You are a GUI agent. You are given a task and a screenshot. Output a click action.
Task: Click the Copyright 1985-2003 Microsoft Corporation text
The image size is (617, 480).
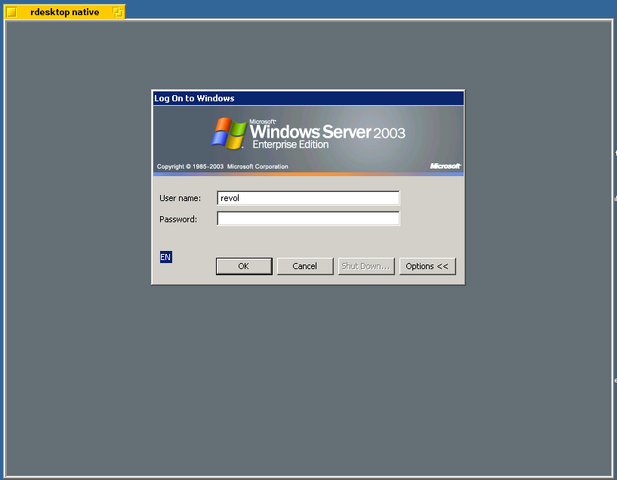222,166
